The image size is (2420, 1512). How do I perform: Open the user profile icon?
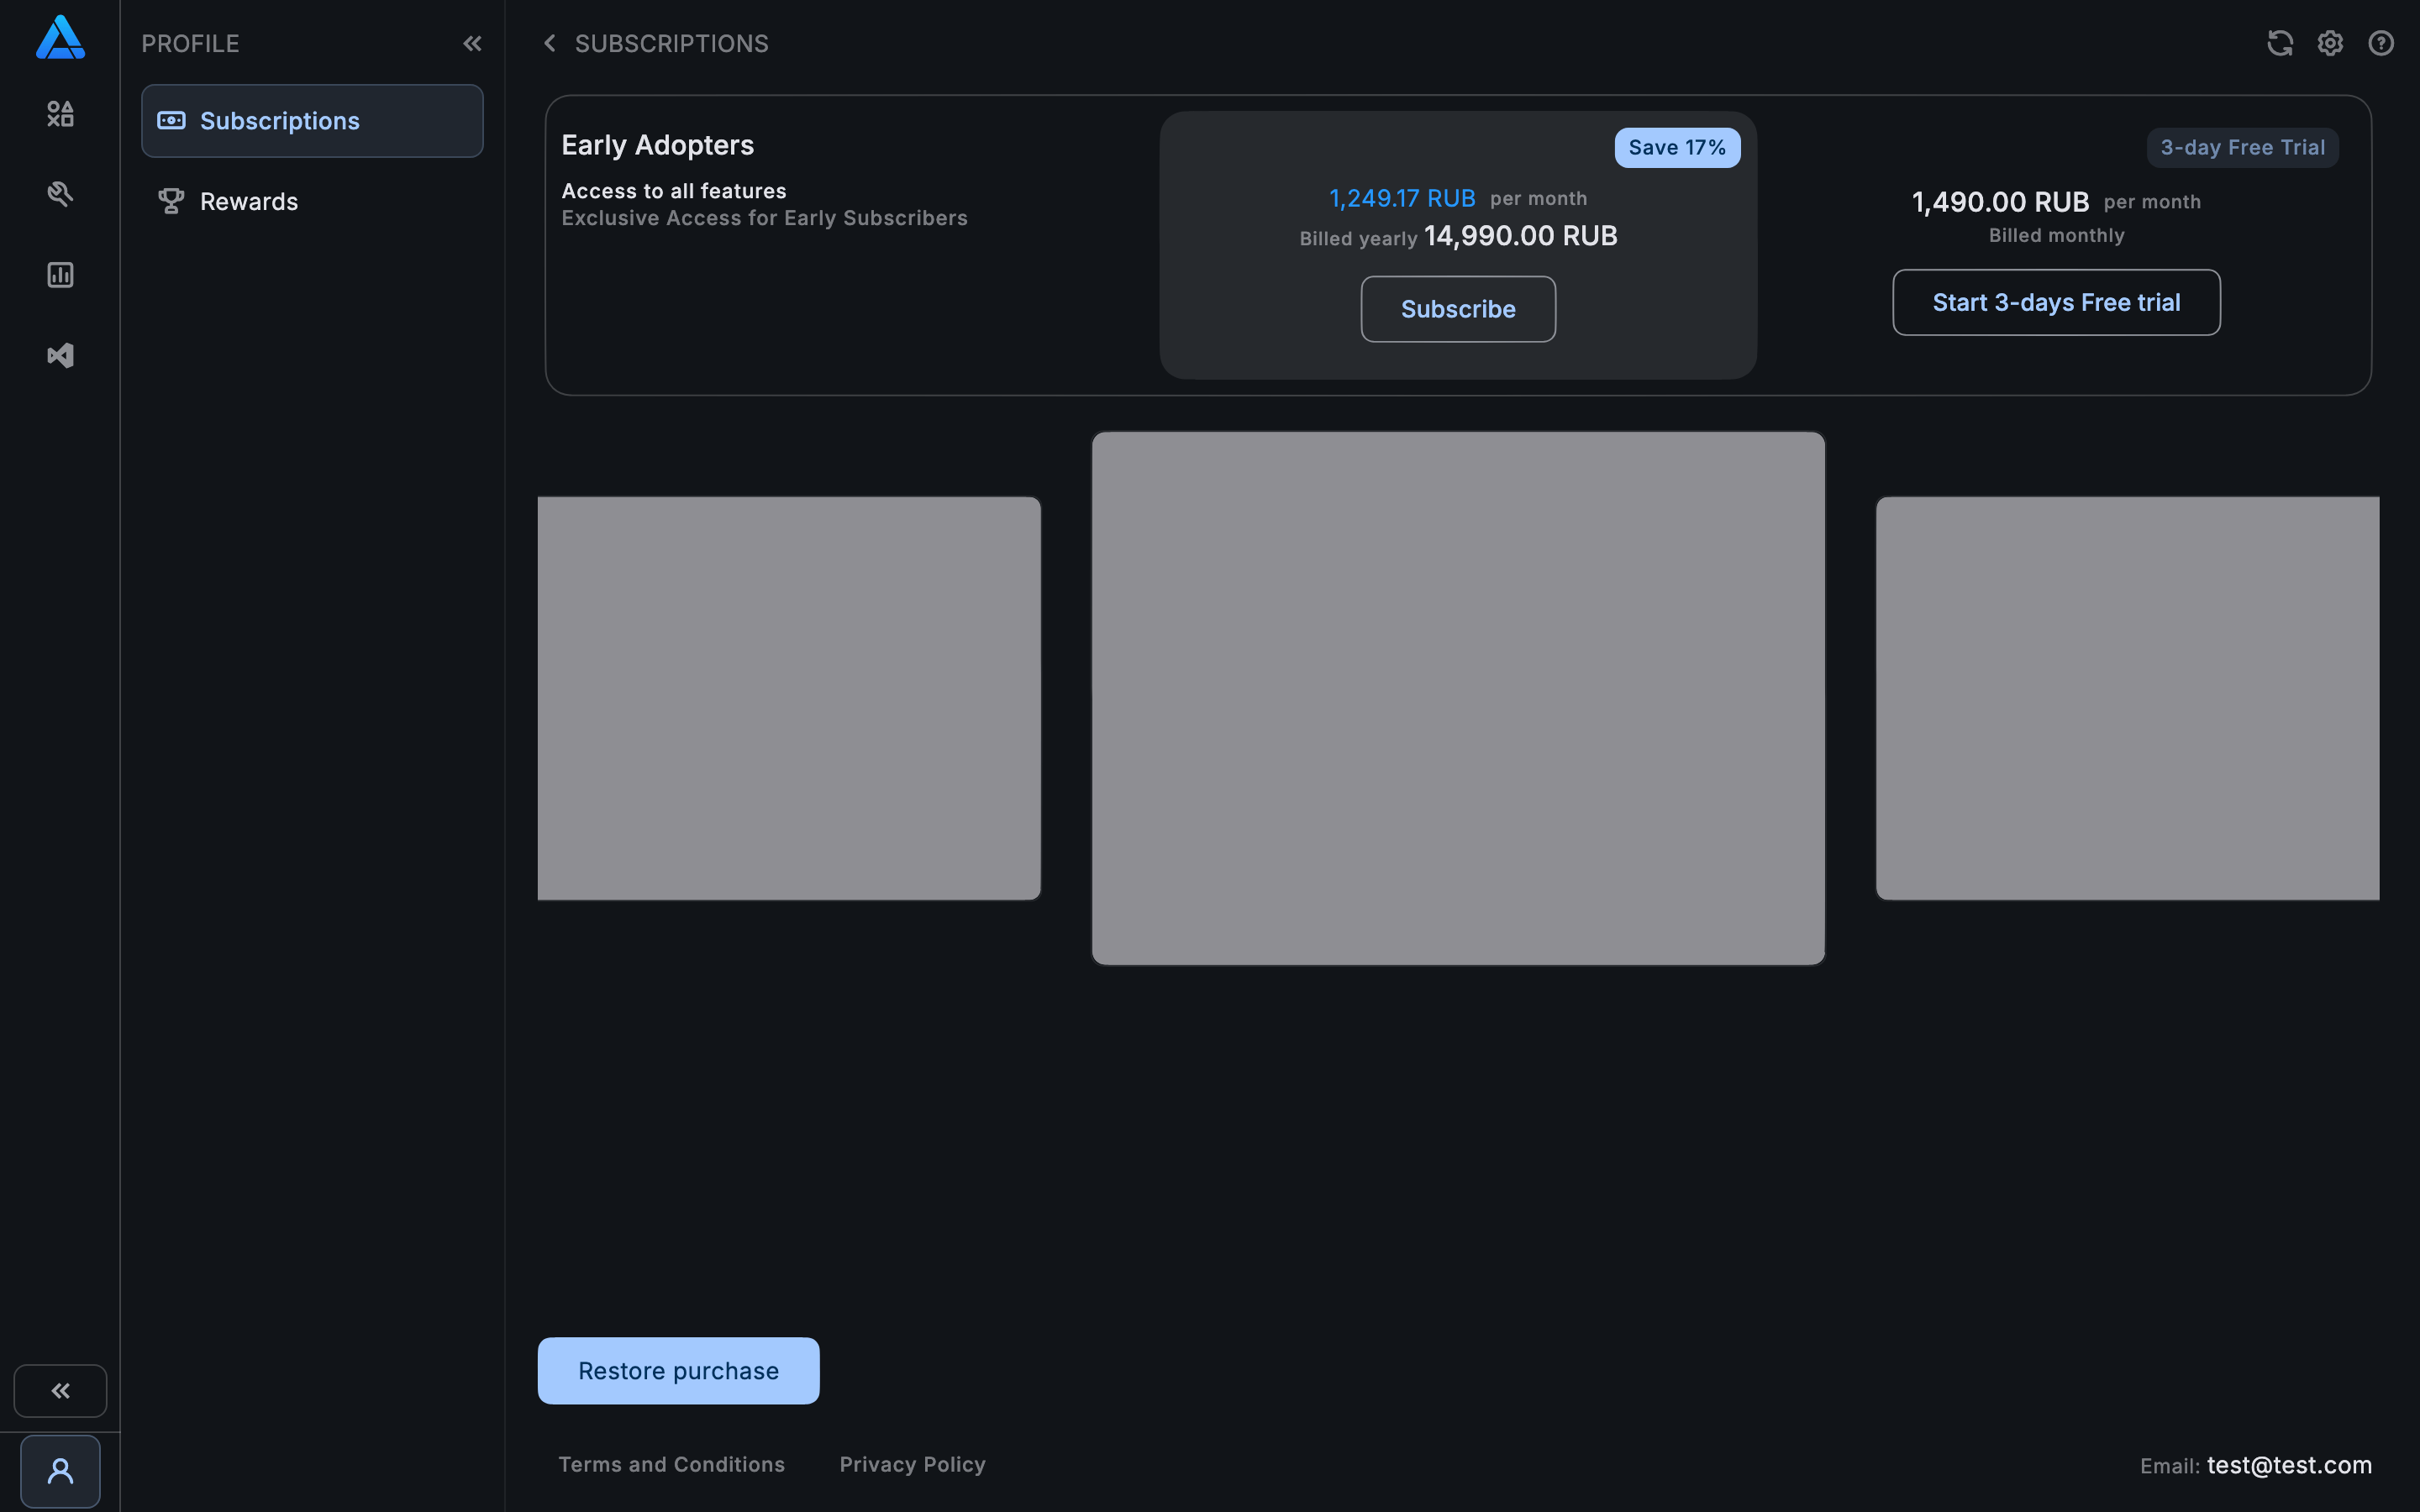point(60,1471)
